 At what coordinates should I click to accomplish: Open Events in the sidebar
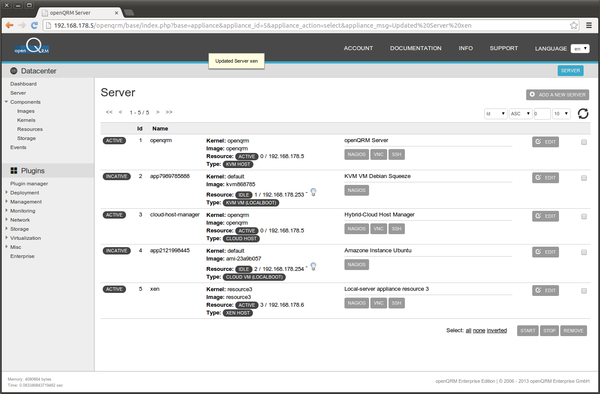pos(18,147)
